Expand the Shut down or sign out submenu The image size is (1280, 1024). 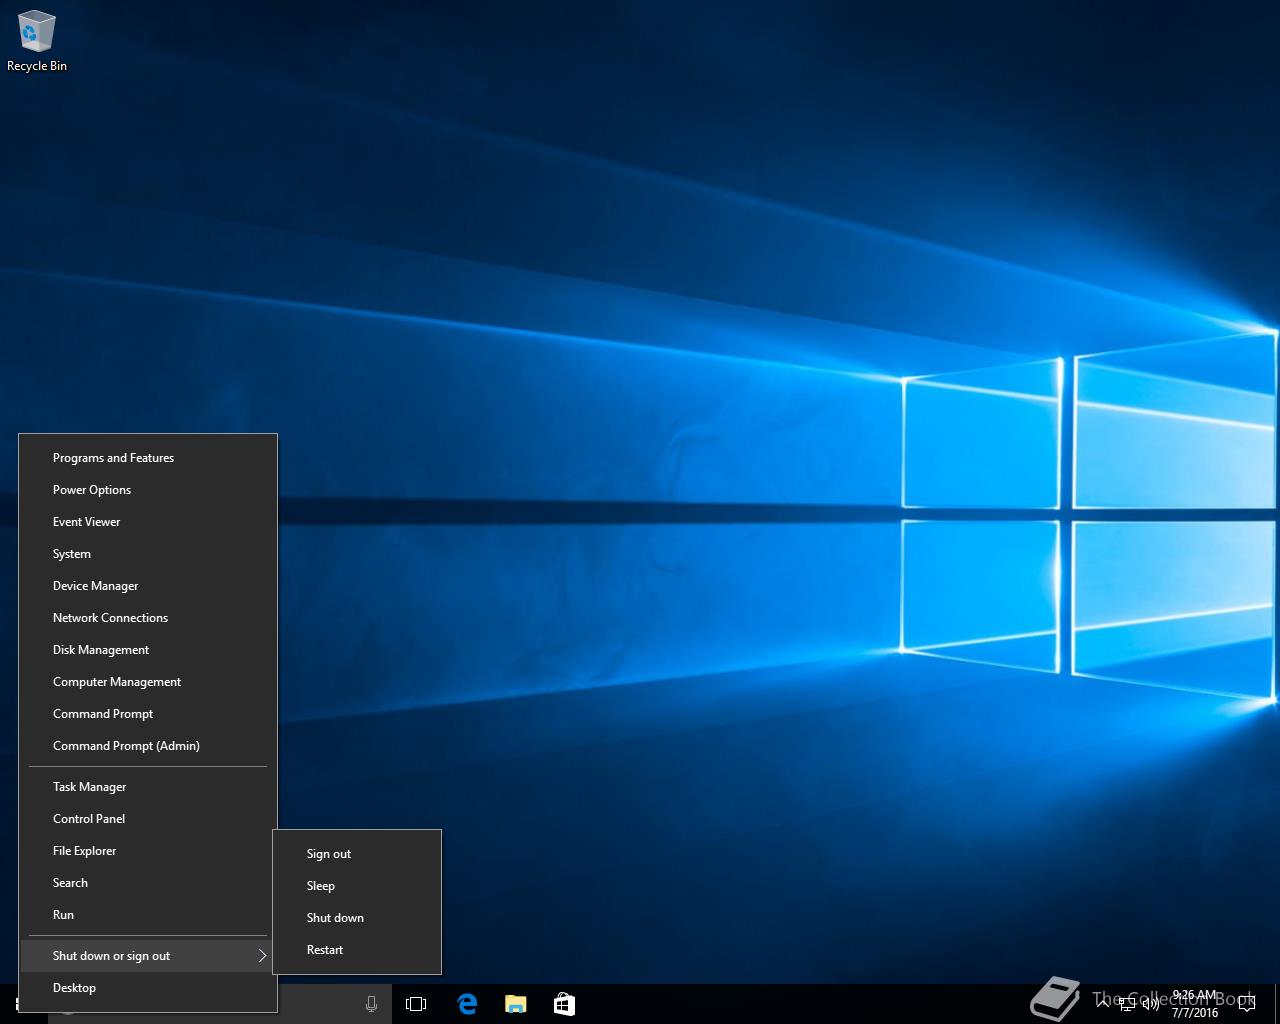148,956
